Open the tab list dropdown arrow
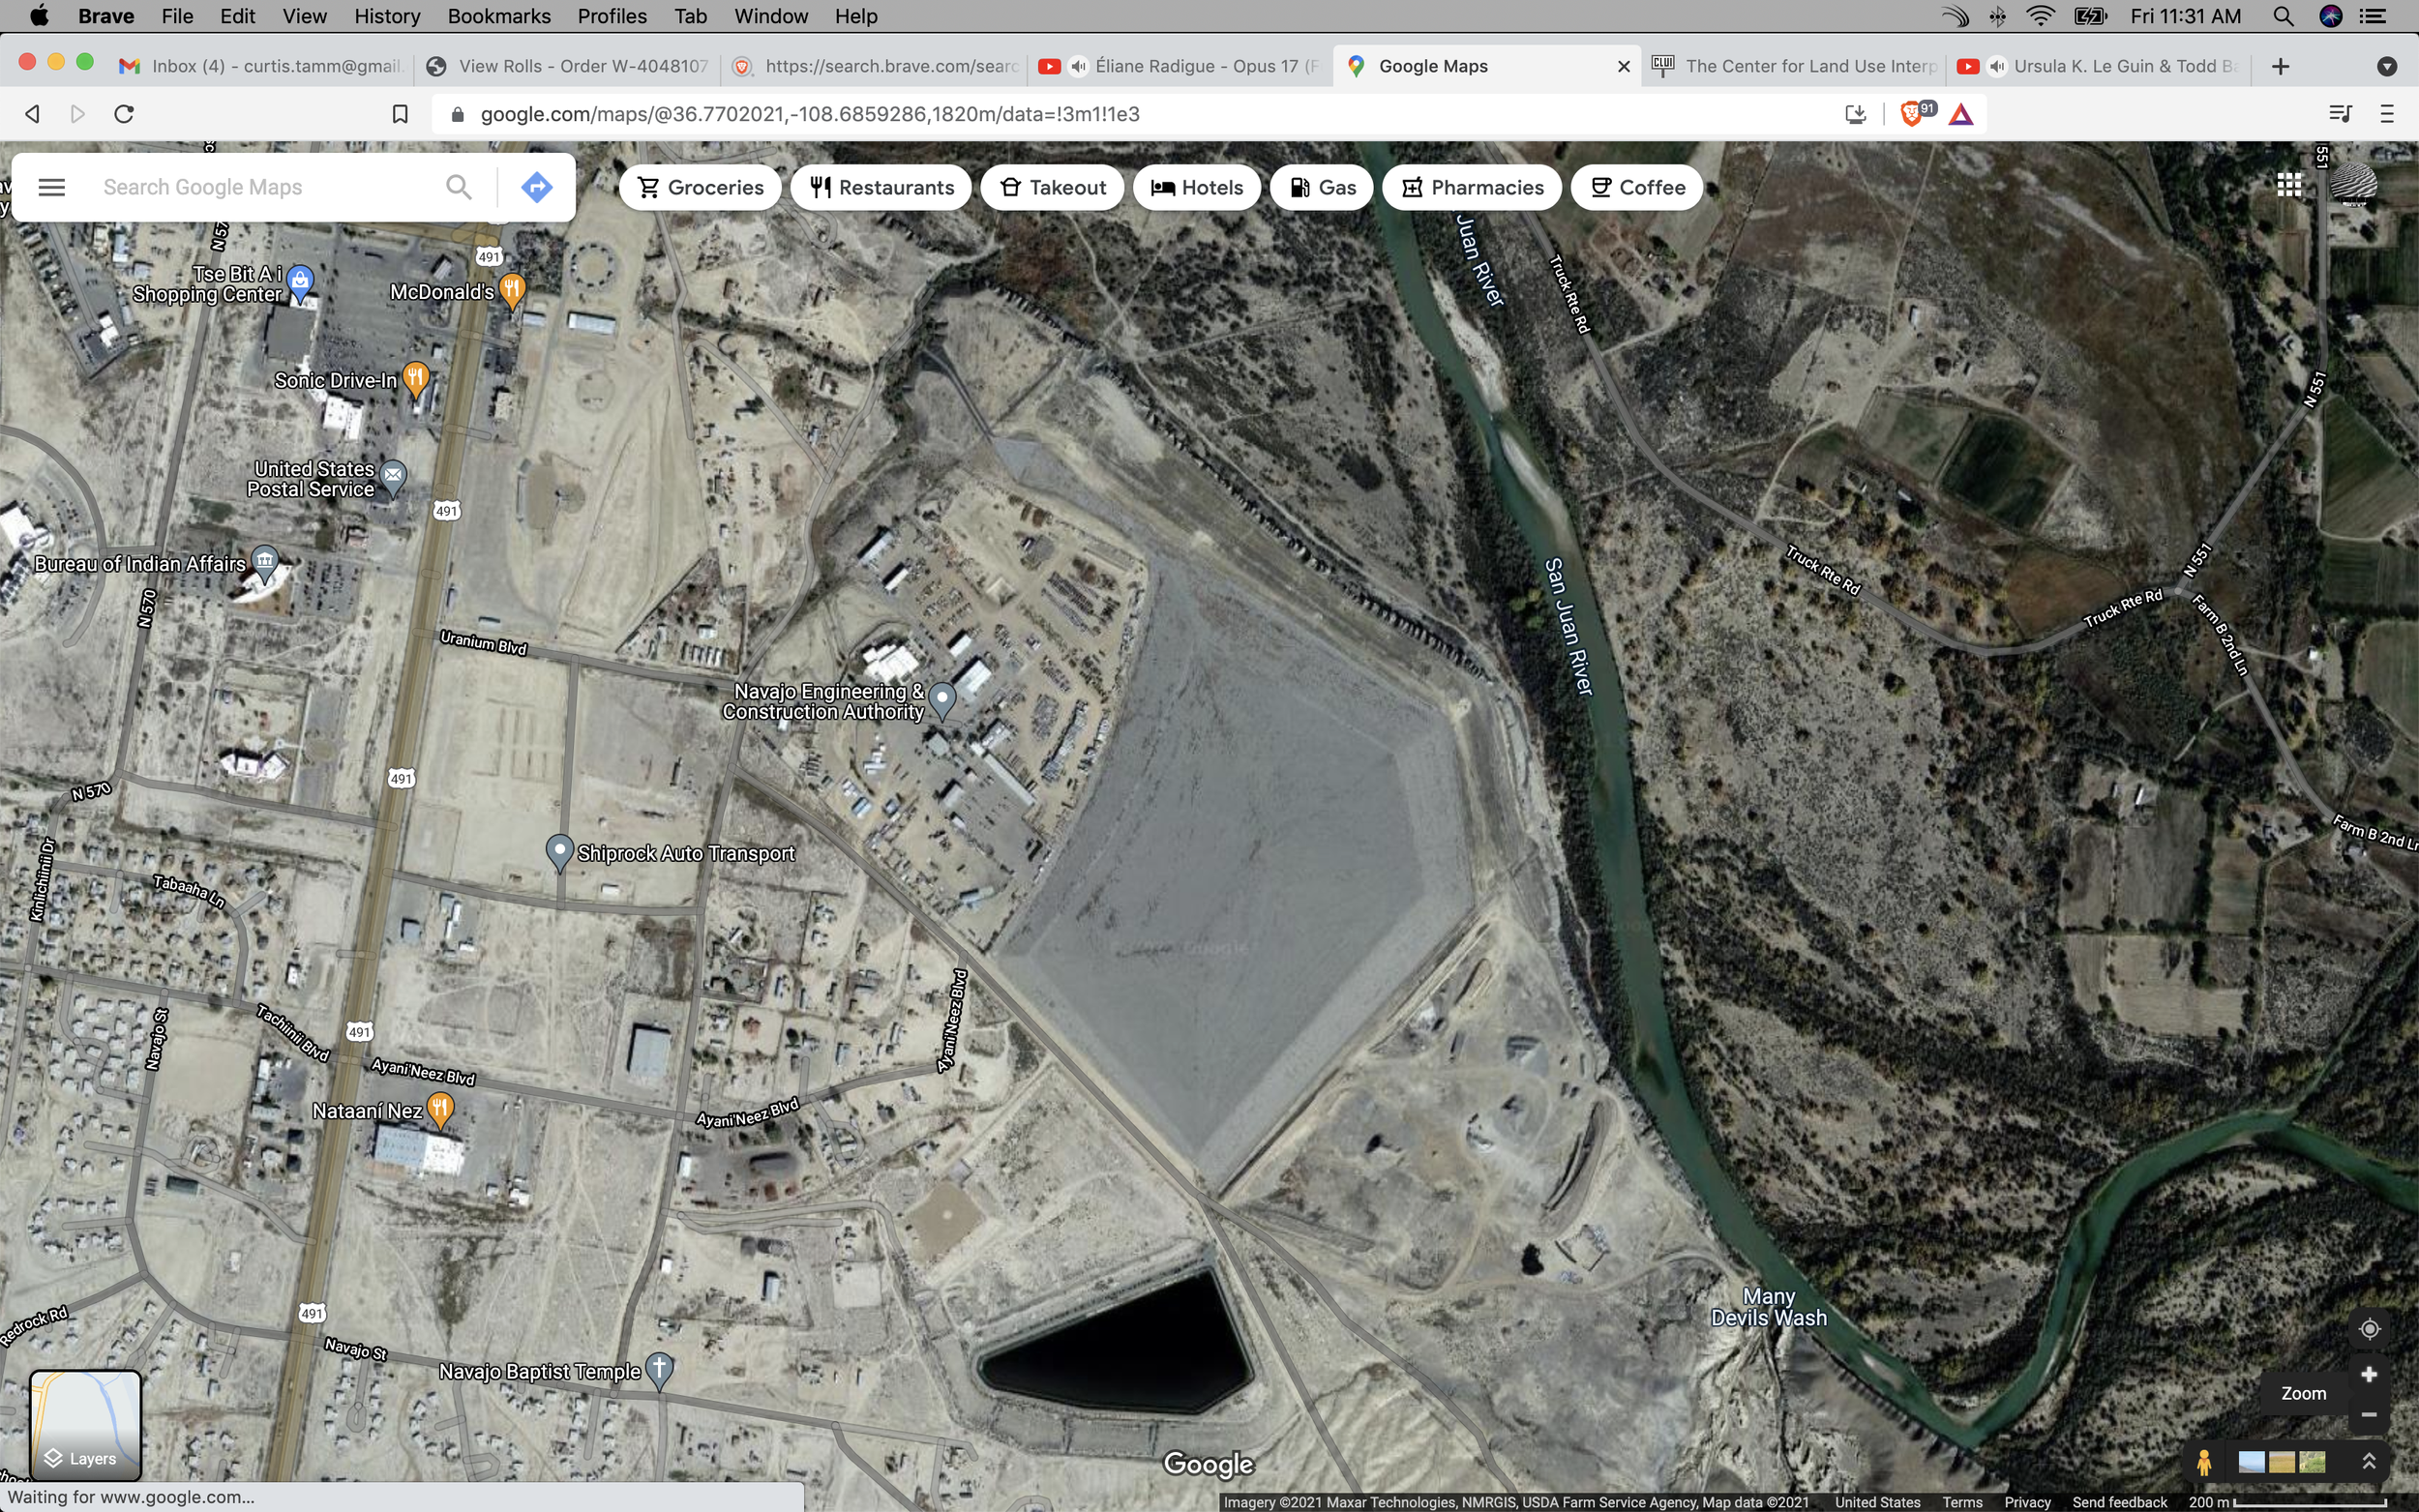This screenshot has height=1512, width=2419. pyautogui.click(x=2386, y=66)
